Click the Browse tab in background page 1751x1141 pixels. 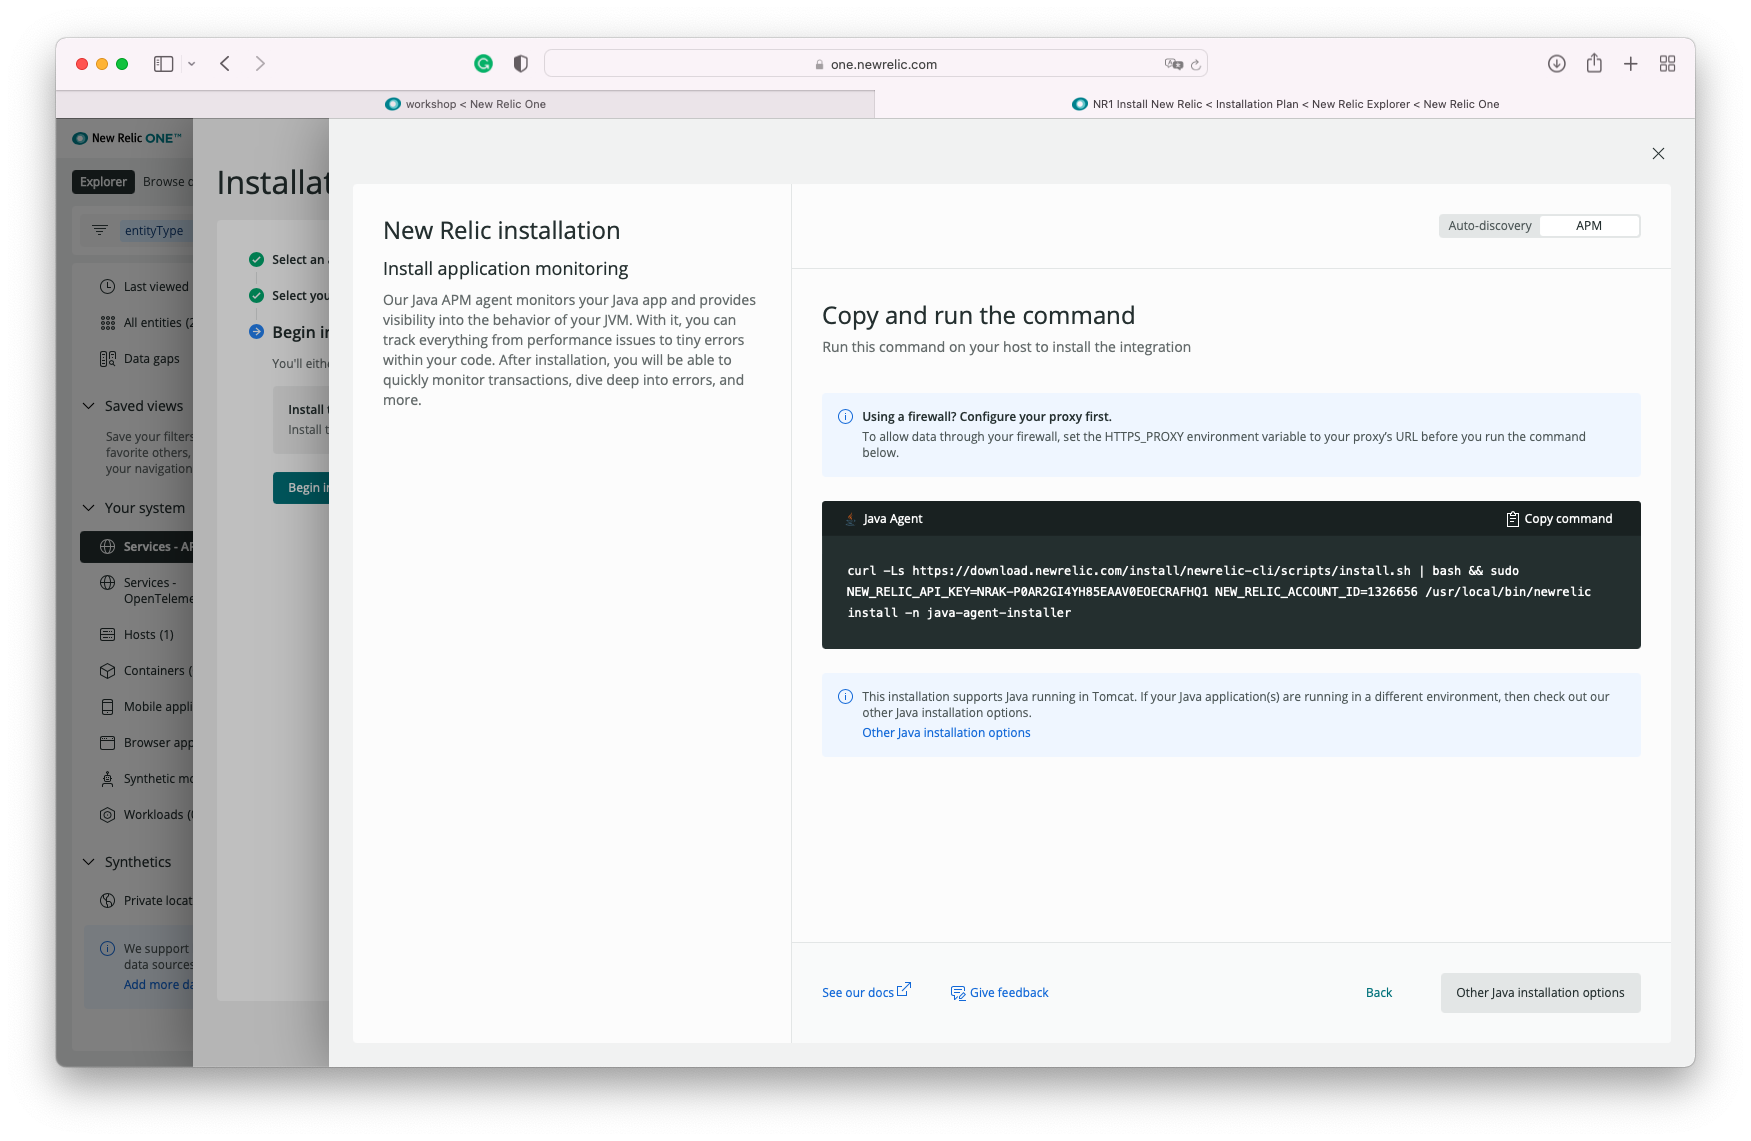coord(166,182)
